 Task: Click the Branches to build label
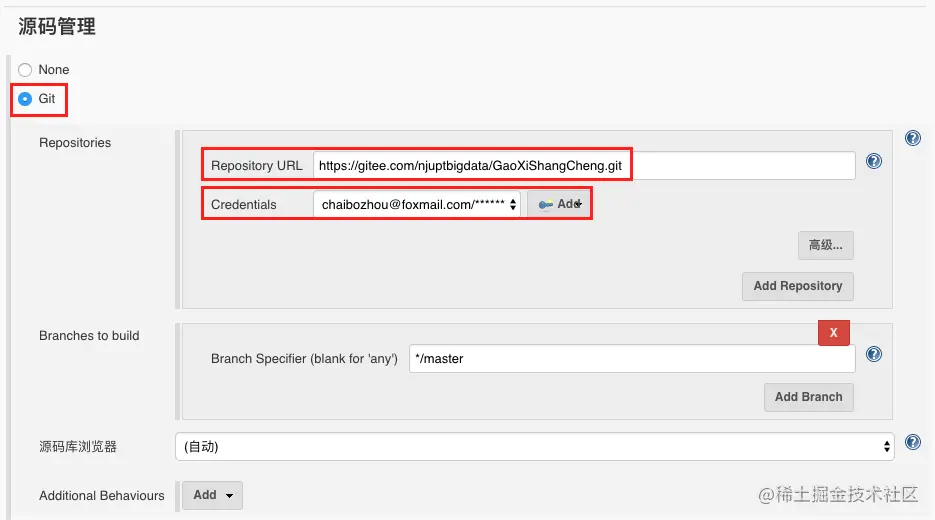coord(89,336)
